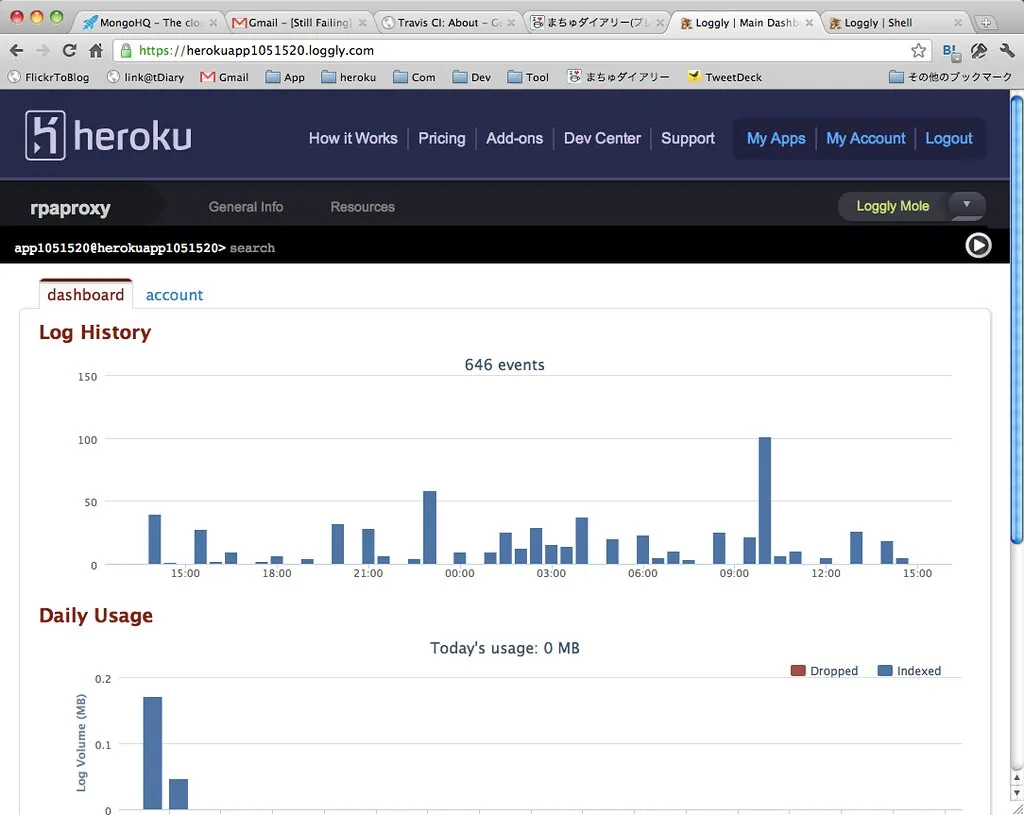Bookmark page with the star icon

pos(918,50)
